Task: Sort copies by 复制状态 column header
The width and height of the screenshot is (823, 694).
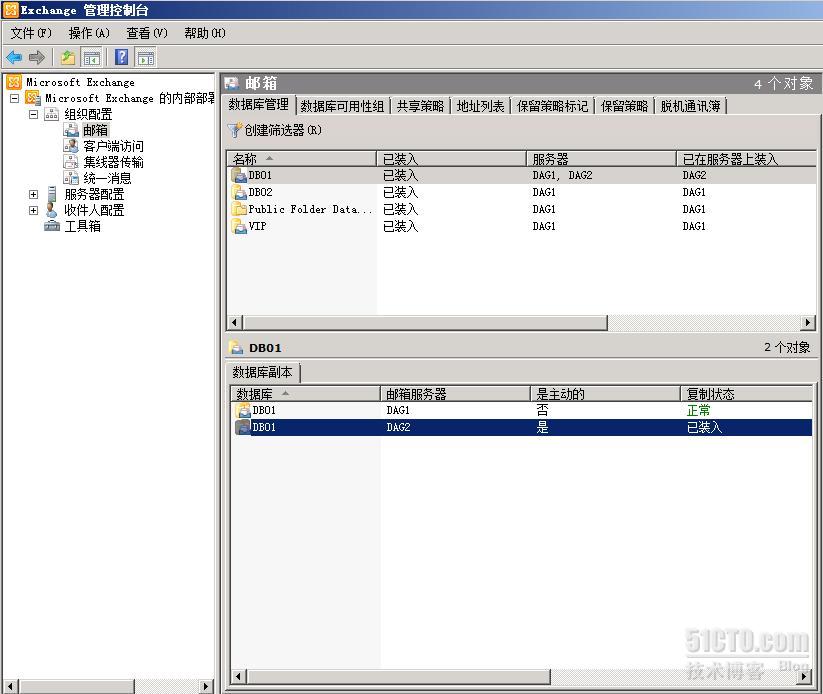Action: point(746,394)
